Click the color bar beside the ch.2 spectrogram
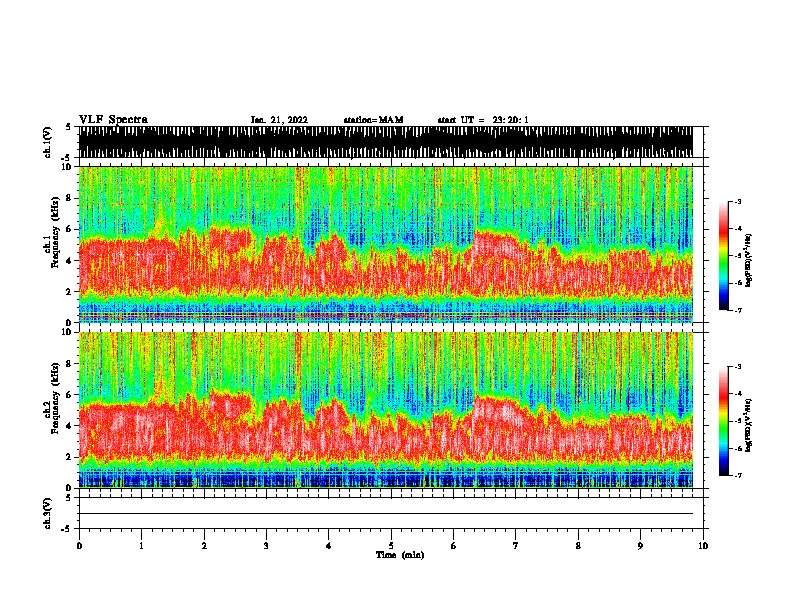The image size is (792, 612). click(x=724, y=421)
